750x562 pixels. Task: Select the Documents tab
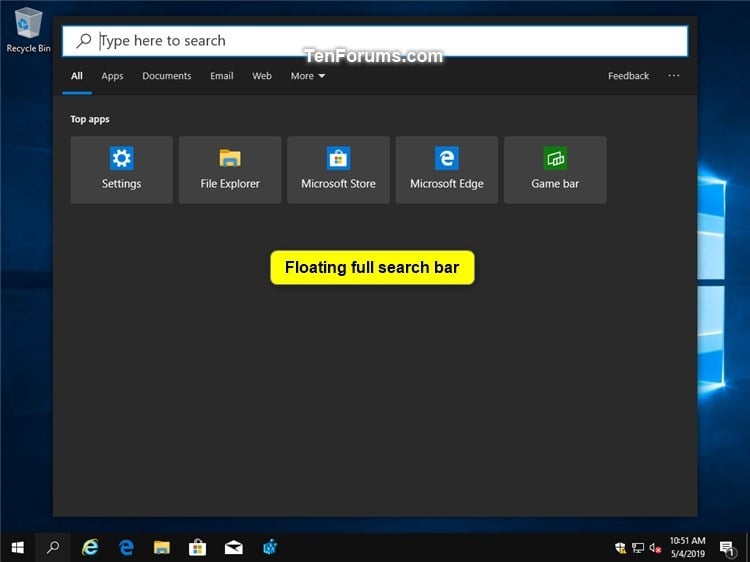166,76
